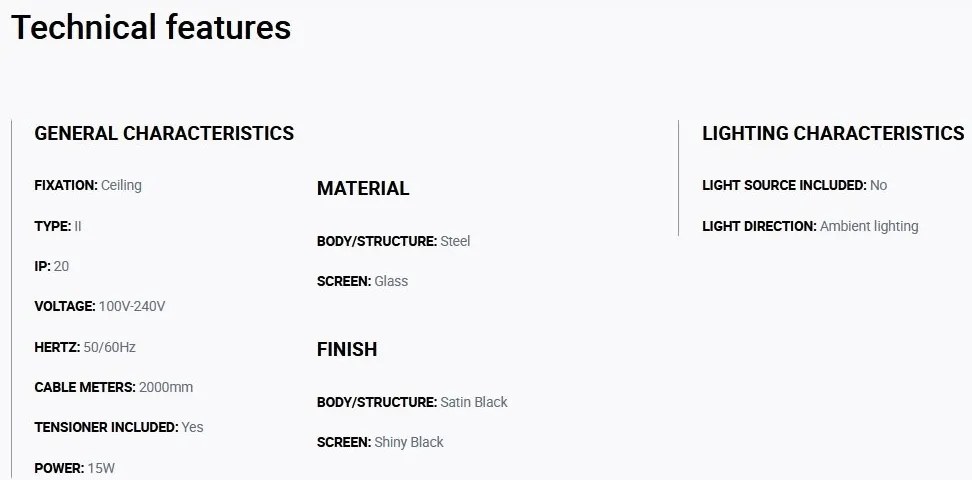Screen dimensions: 972x480
Task: Select the POWER: 15W specification
Action: click(74, 468)
